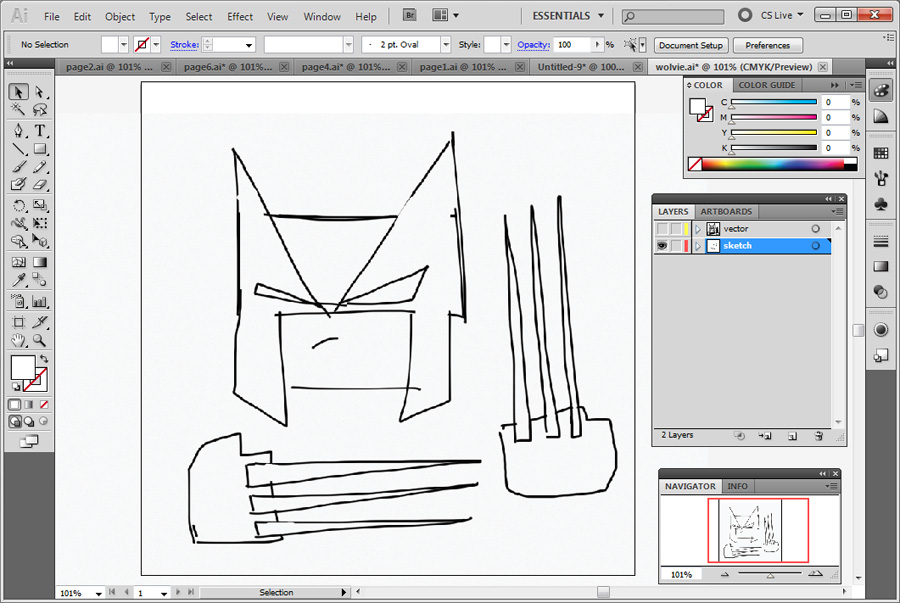Open the Arrange Documents dropdown
This screenshot has width=900, height=603.
(445, 15)
